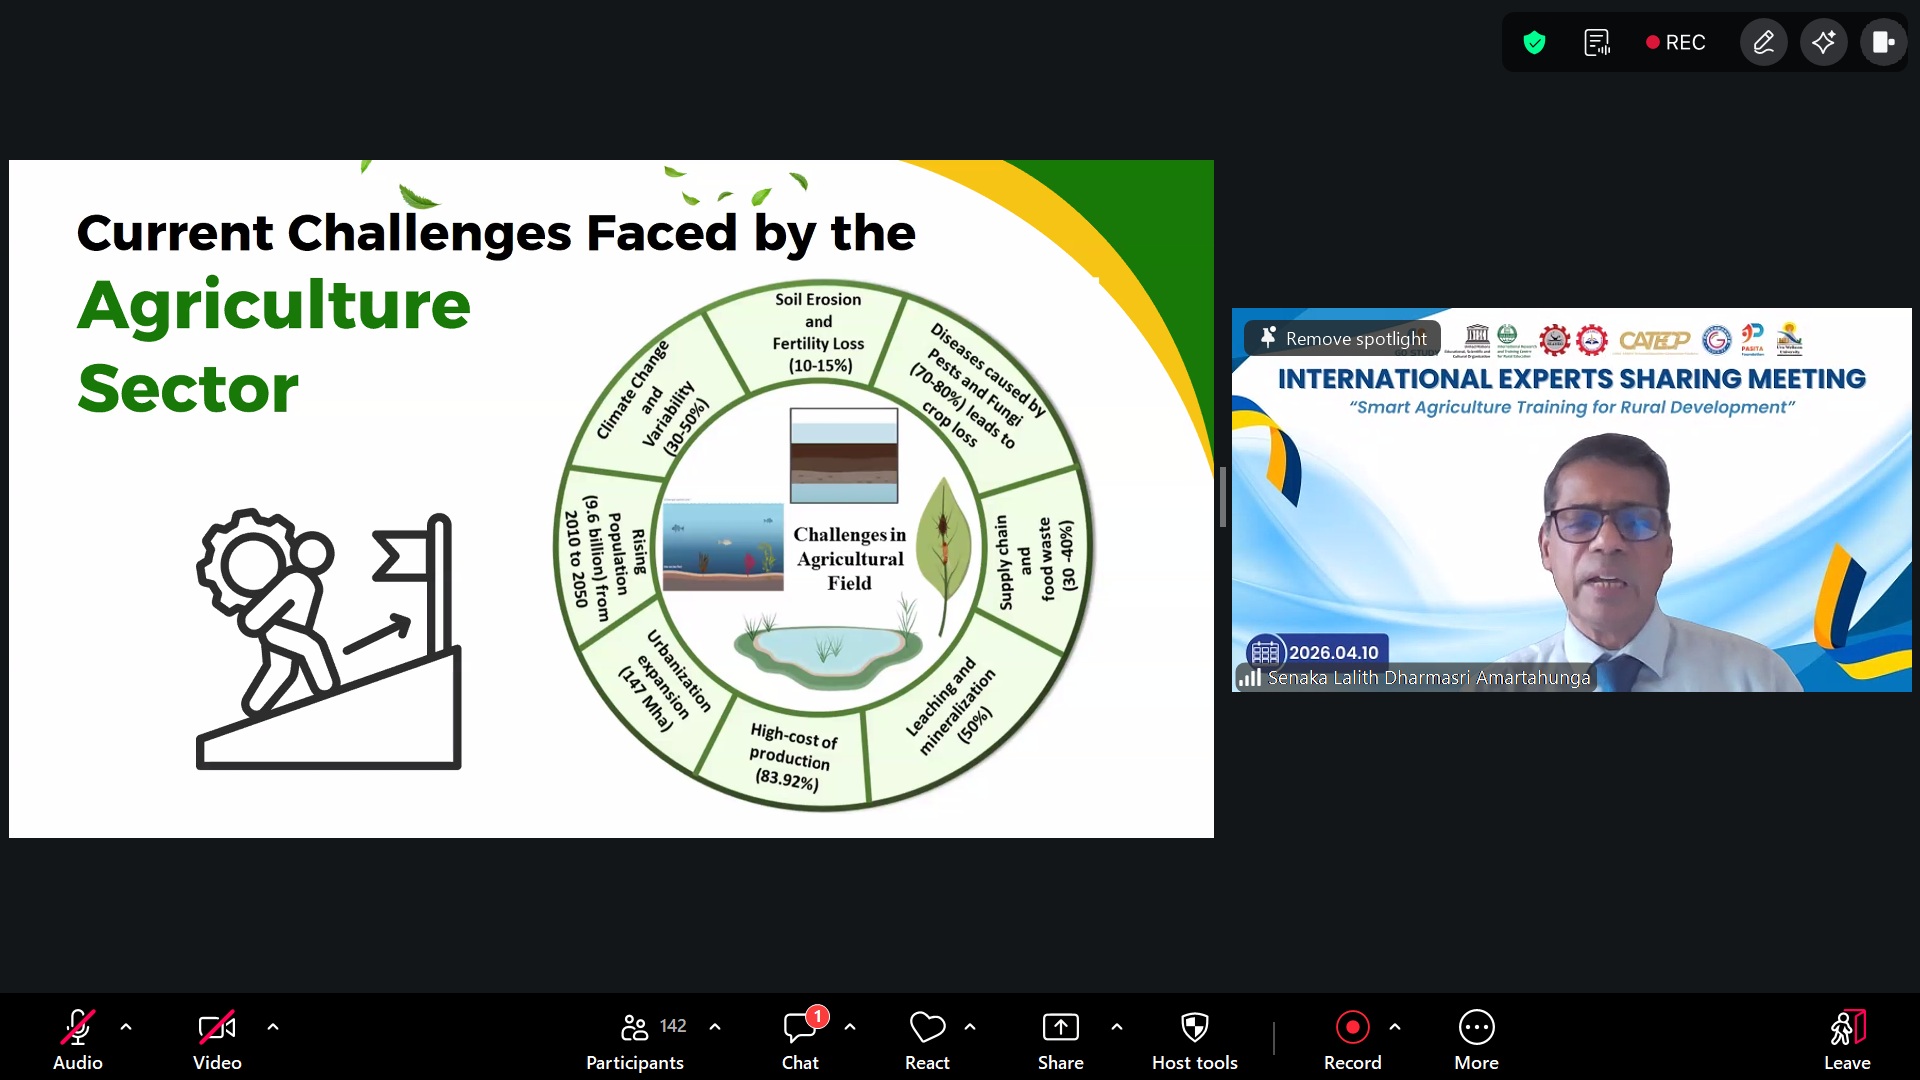Expand video options arrow next to Video

[273, 1027]
